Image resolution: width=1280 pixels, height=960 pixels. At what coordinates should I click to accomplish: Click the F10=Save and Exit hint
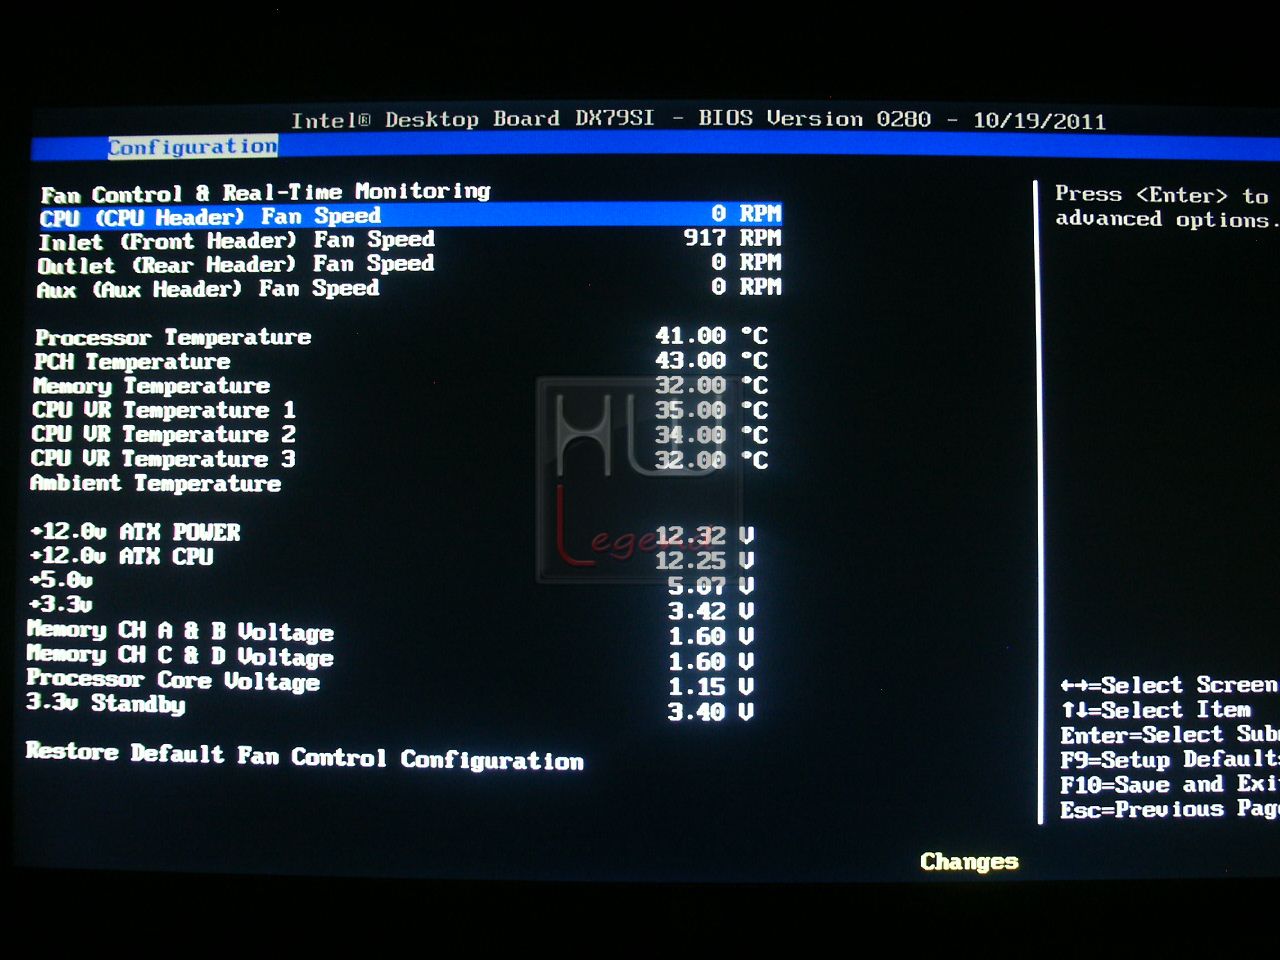pos(1170,784)
